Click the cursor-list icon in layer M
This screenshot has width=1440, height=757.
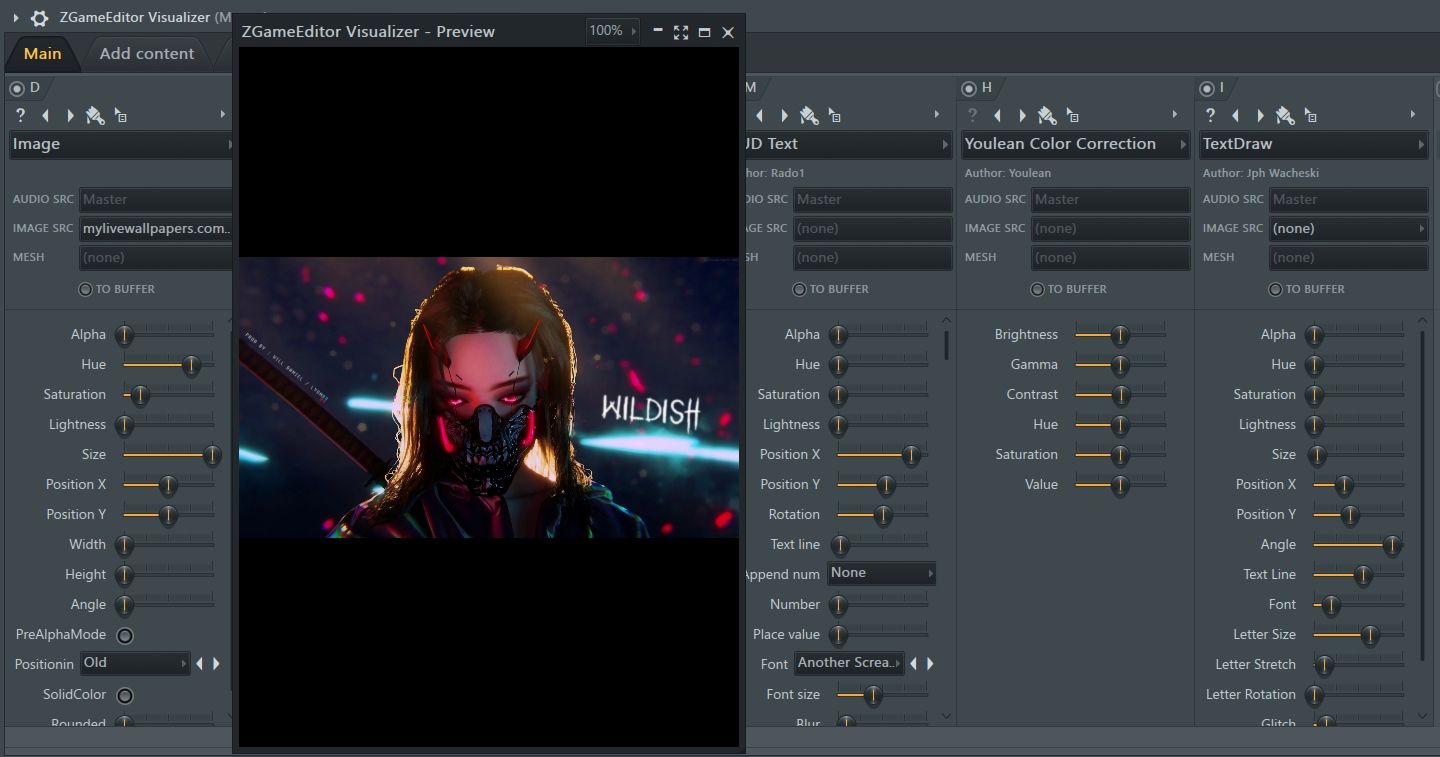tap(834, 116)
